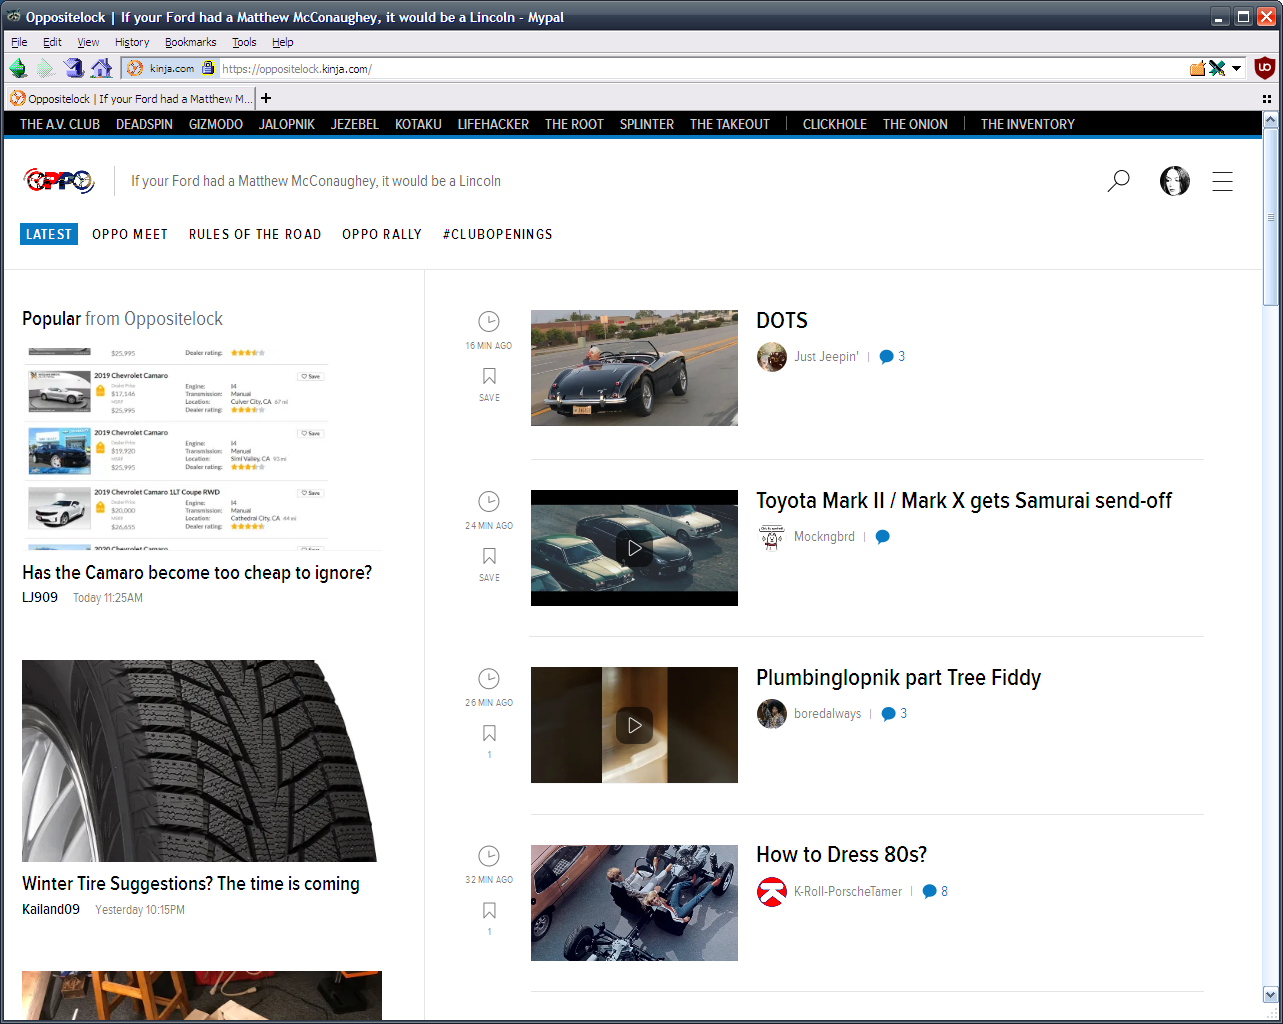The image size is (1283, 1024).
Task: Visit JALOPNIK from the top bar
Action: tap(287, 124)
